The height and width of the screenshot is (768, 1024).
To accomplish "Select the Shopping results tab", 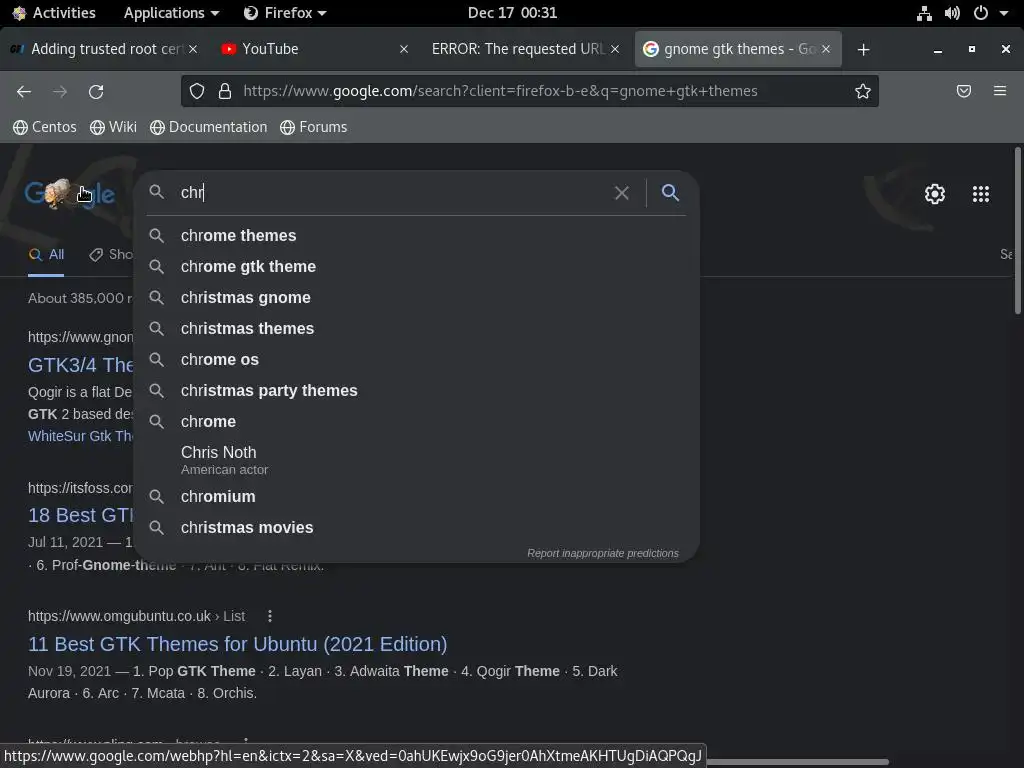I will 111,255.
